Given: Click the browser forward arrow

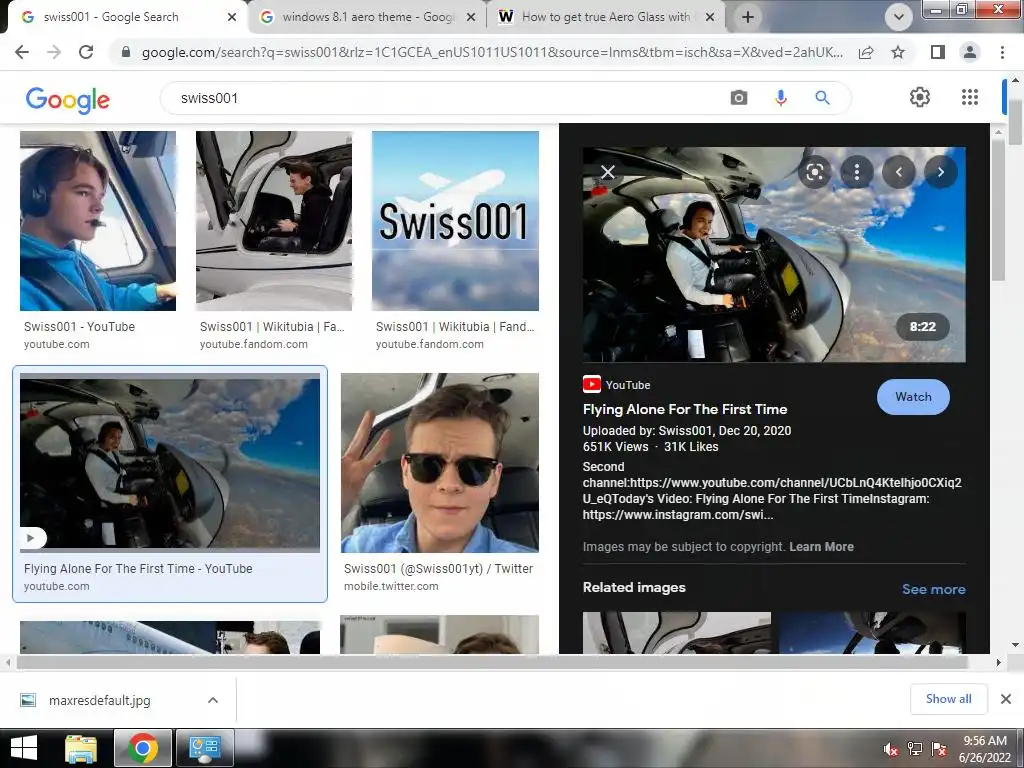Looking at the screenshot, I should click(x=54, y=52).
